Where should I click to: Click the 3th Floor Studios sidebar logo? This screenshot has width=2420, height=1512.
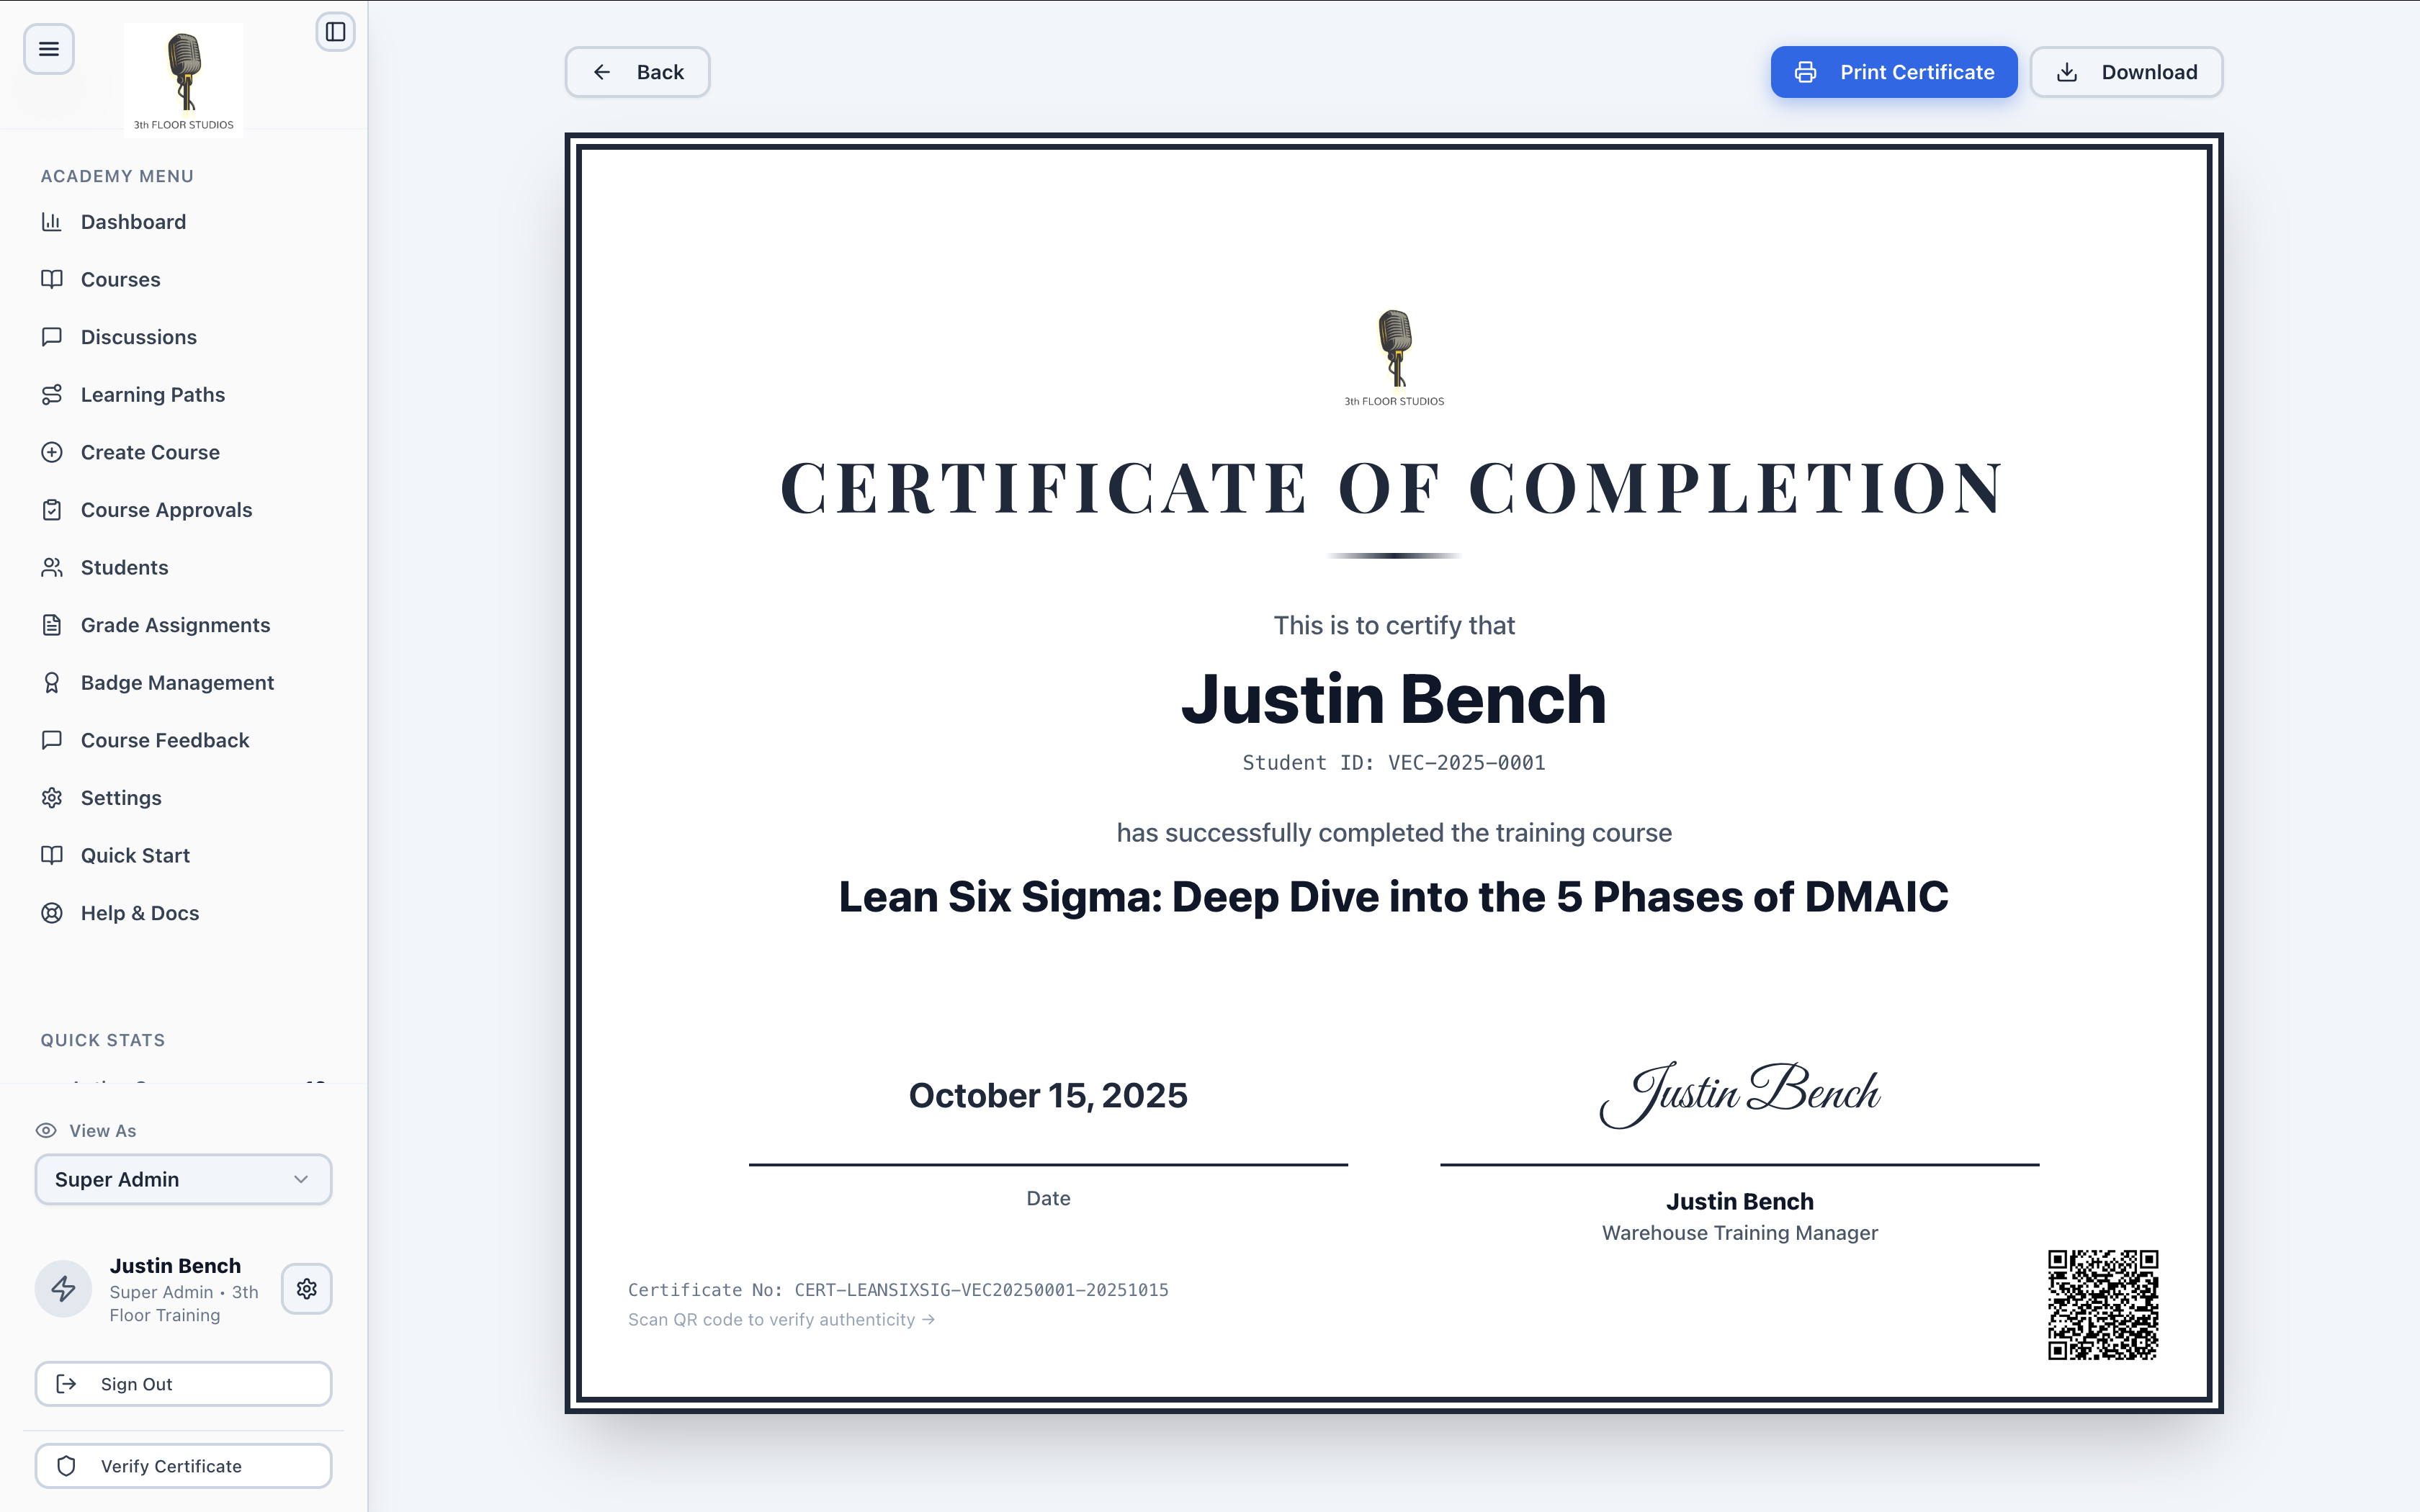[184, 79]
